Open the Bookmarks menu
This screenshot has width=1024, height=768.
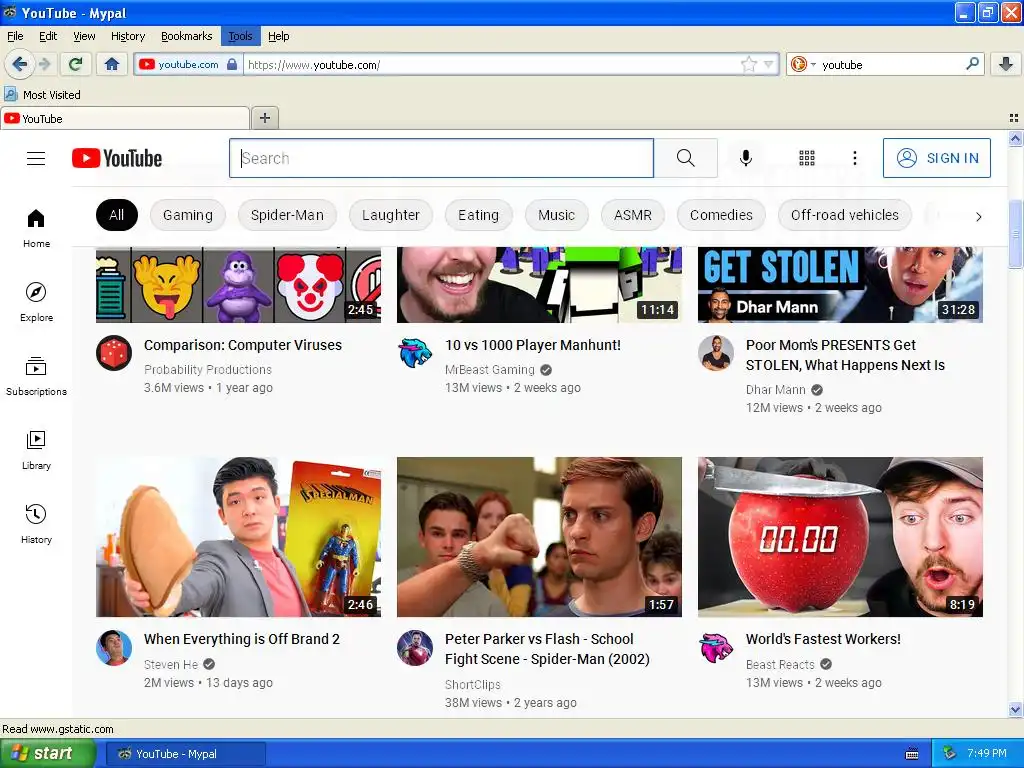click(x=186, y=36)
